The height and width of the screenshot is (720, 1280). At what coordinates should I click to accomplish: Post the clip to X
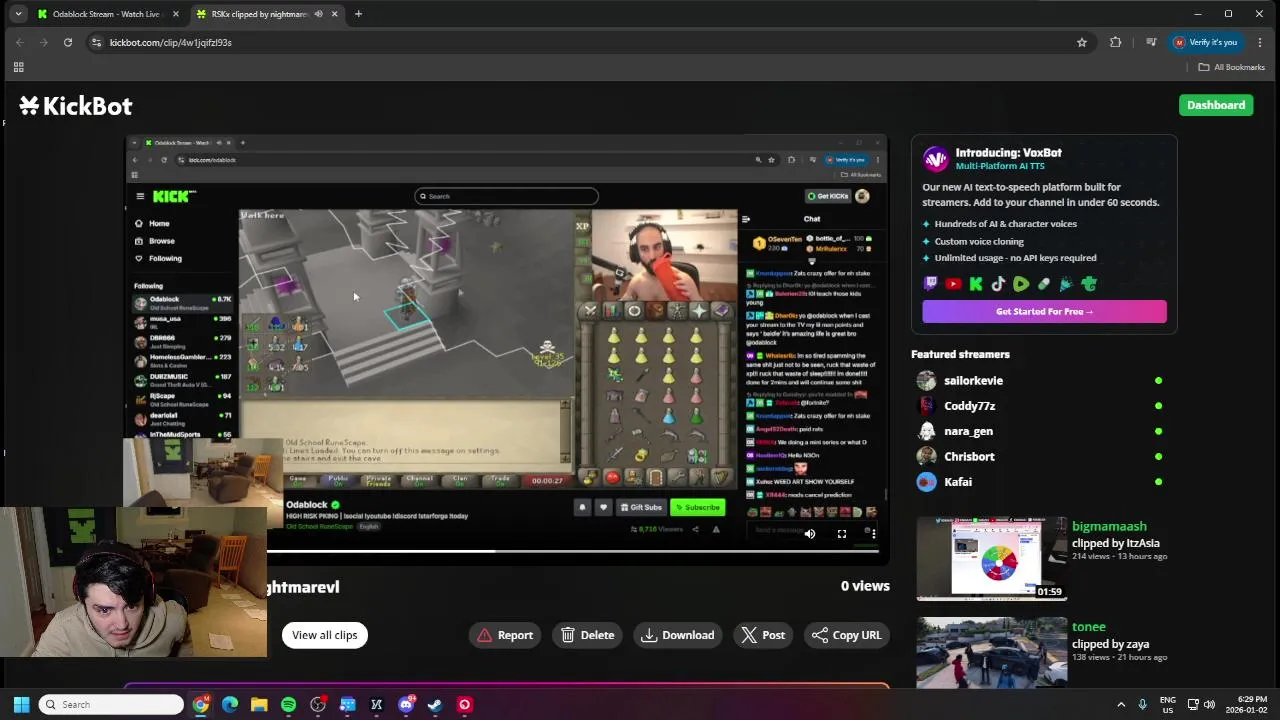pos(763,635)
